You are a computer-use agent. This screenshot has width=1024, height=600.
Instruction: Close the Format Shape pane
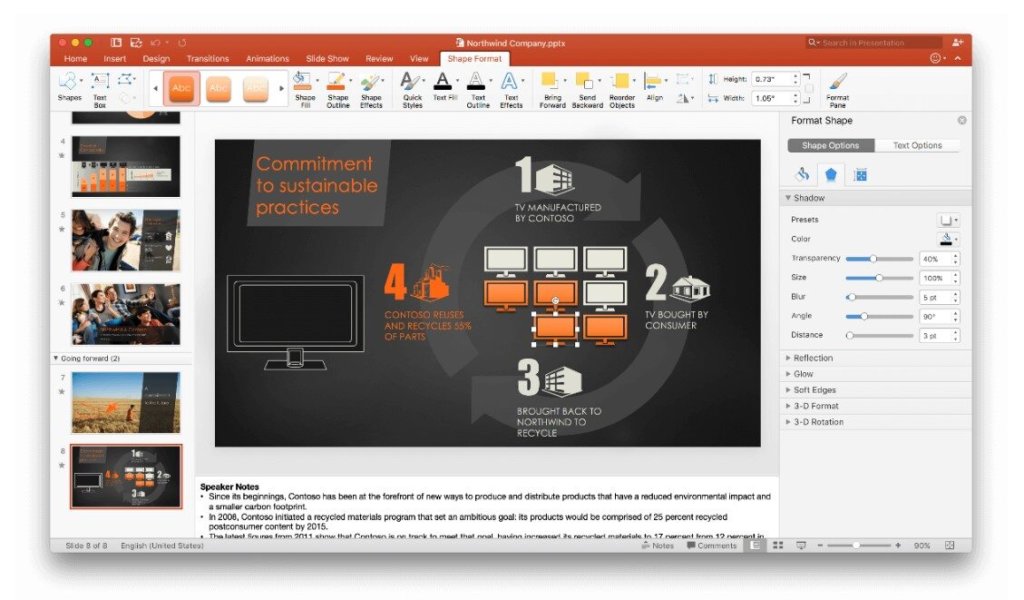tap(962, 120)
